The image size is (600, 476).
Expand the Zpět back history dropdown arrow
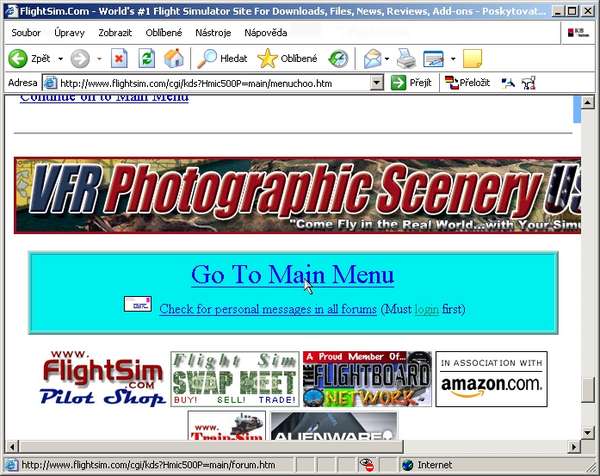60,59
